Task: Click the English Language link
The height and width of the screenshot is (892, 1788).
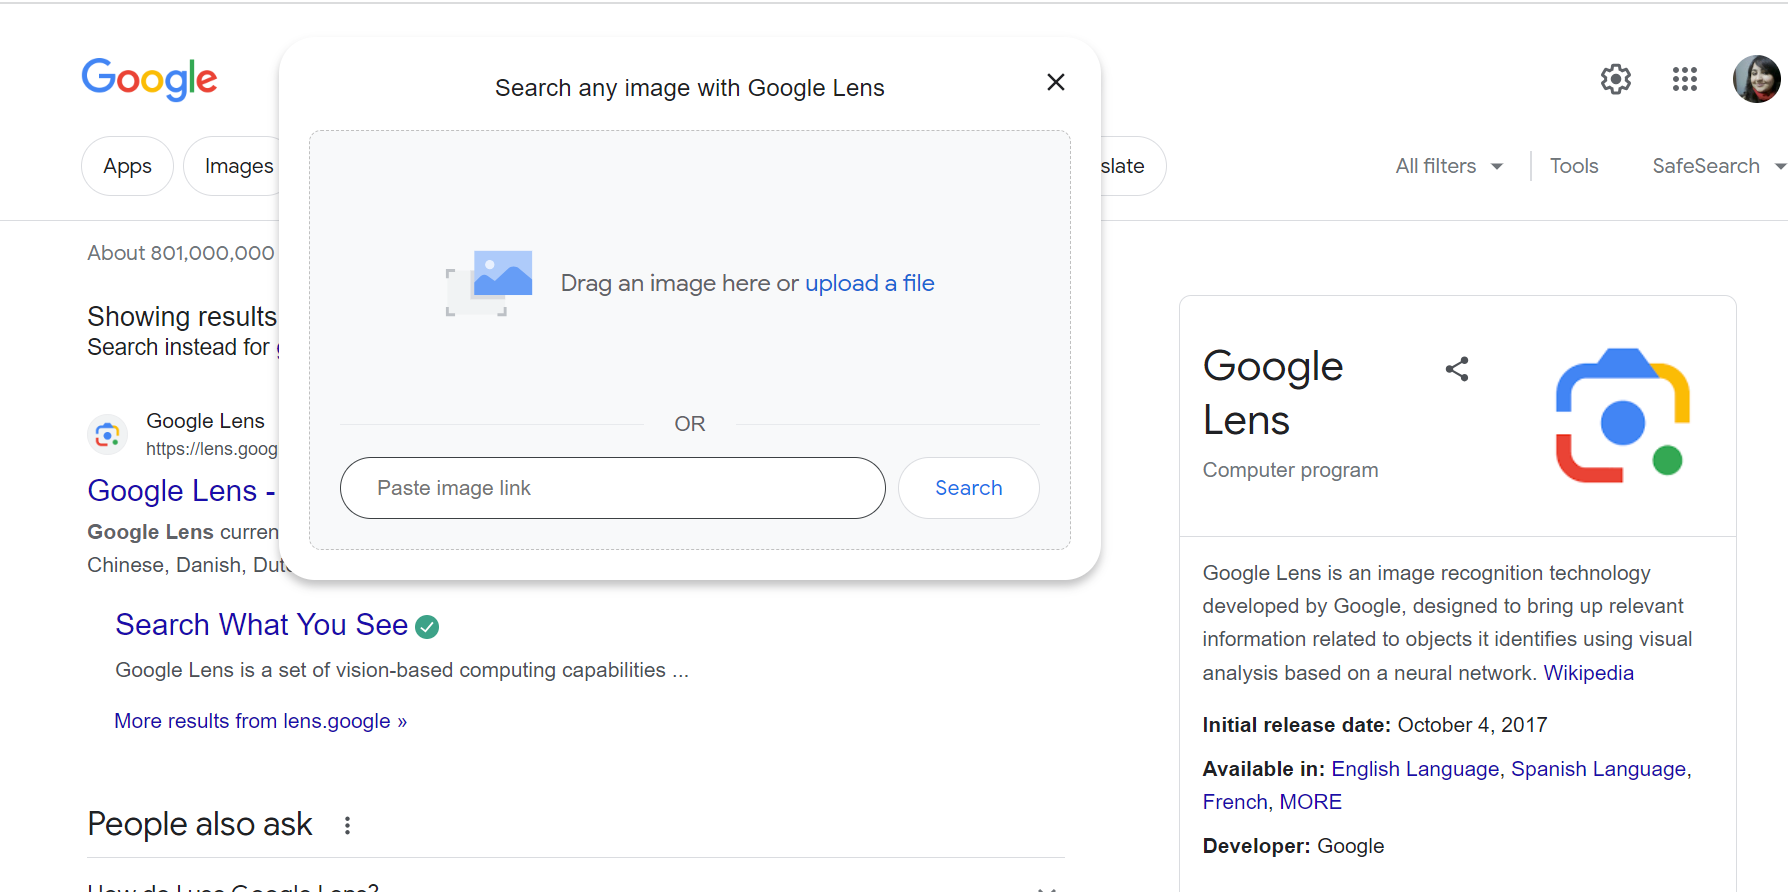Action: (x=1415, y=769)
